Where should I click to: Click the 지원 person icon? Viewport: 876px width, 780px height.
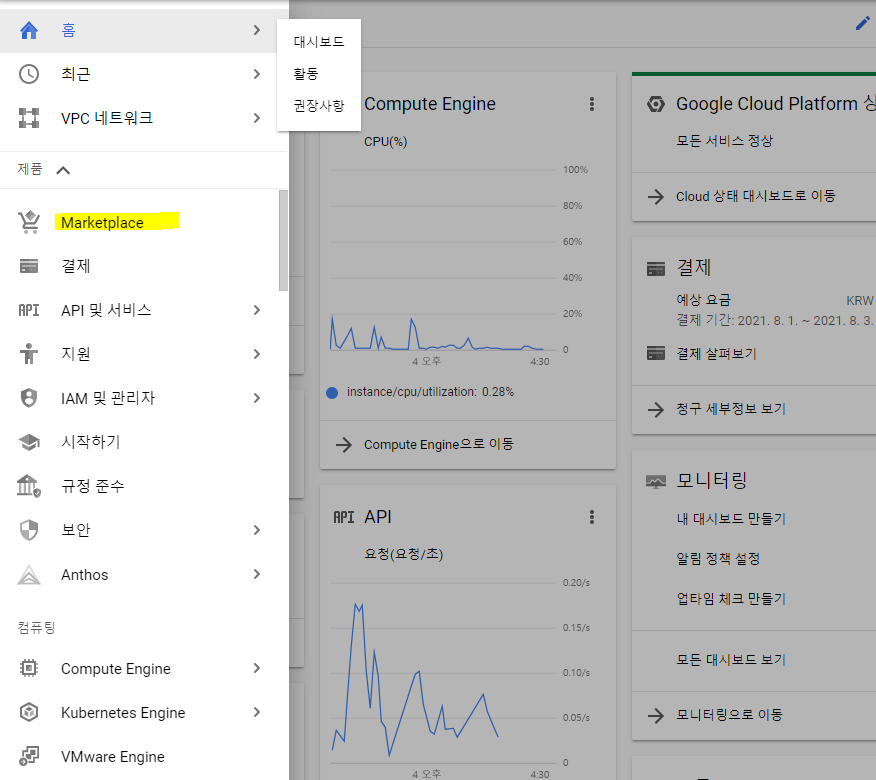click(29, 354)
